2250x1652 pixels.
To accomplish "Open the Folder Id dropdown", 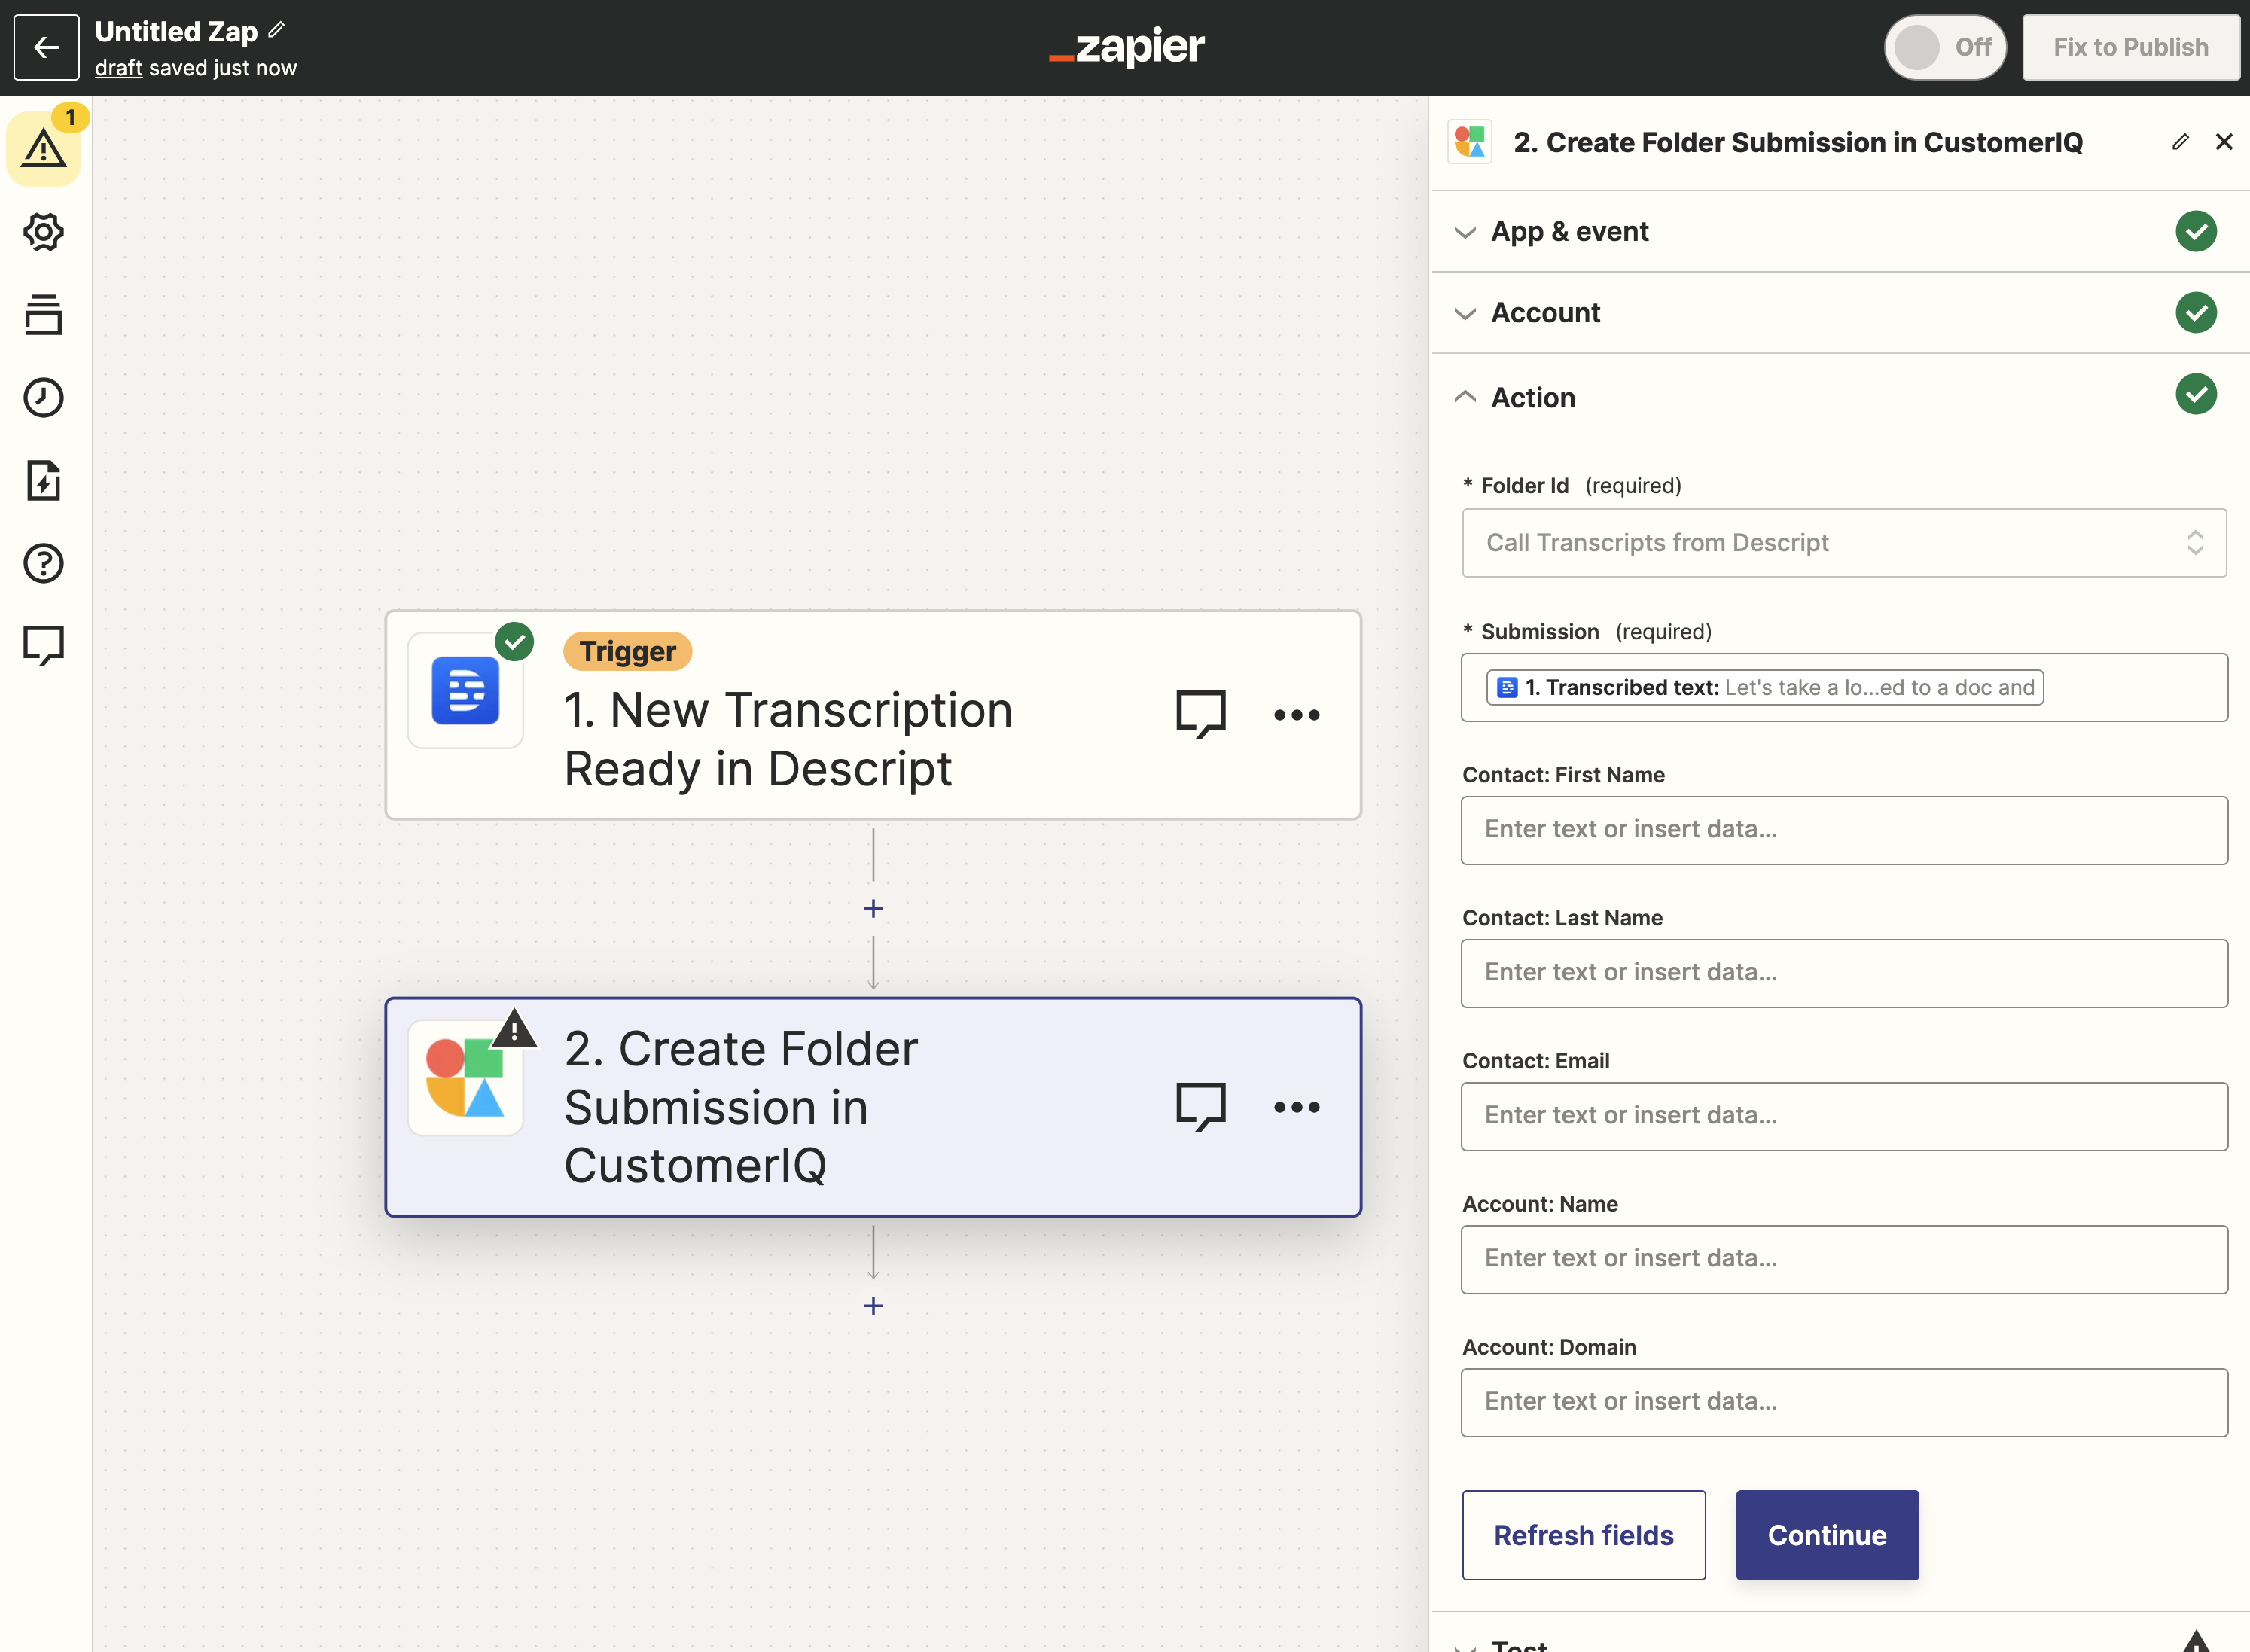I will [x=1843, y=543].
